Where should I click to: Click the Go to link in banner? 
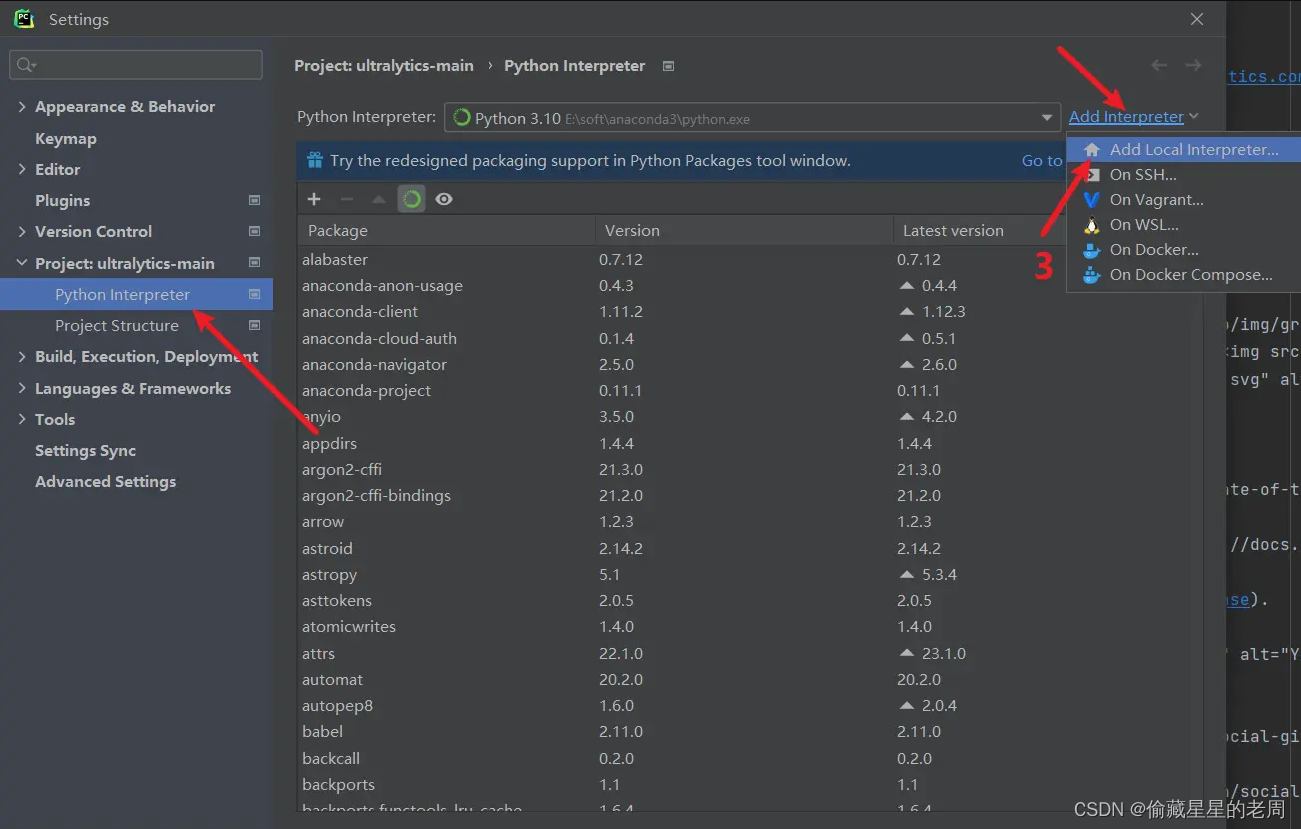(1042, 160)
